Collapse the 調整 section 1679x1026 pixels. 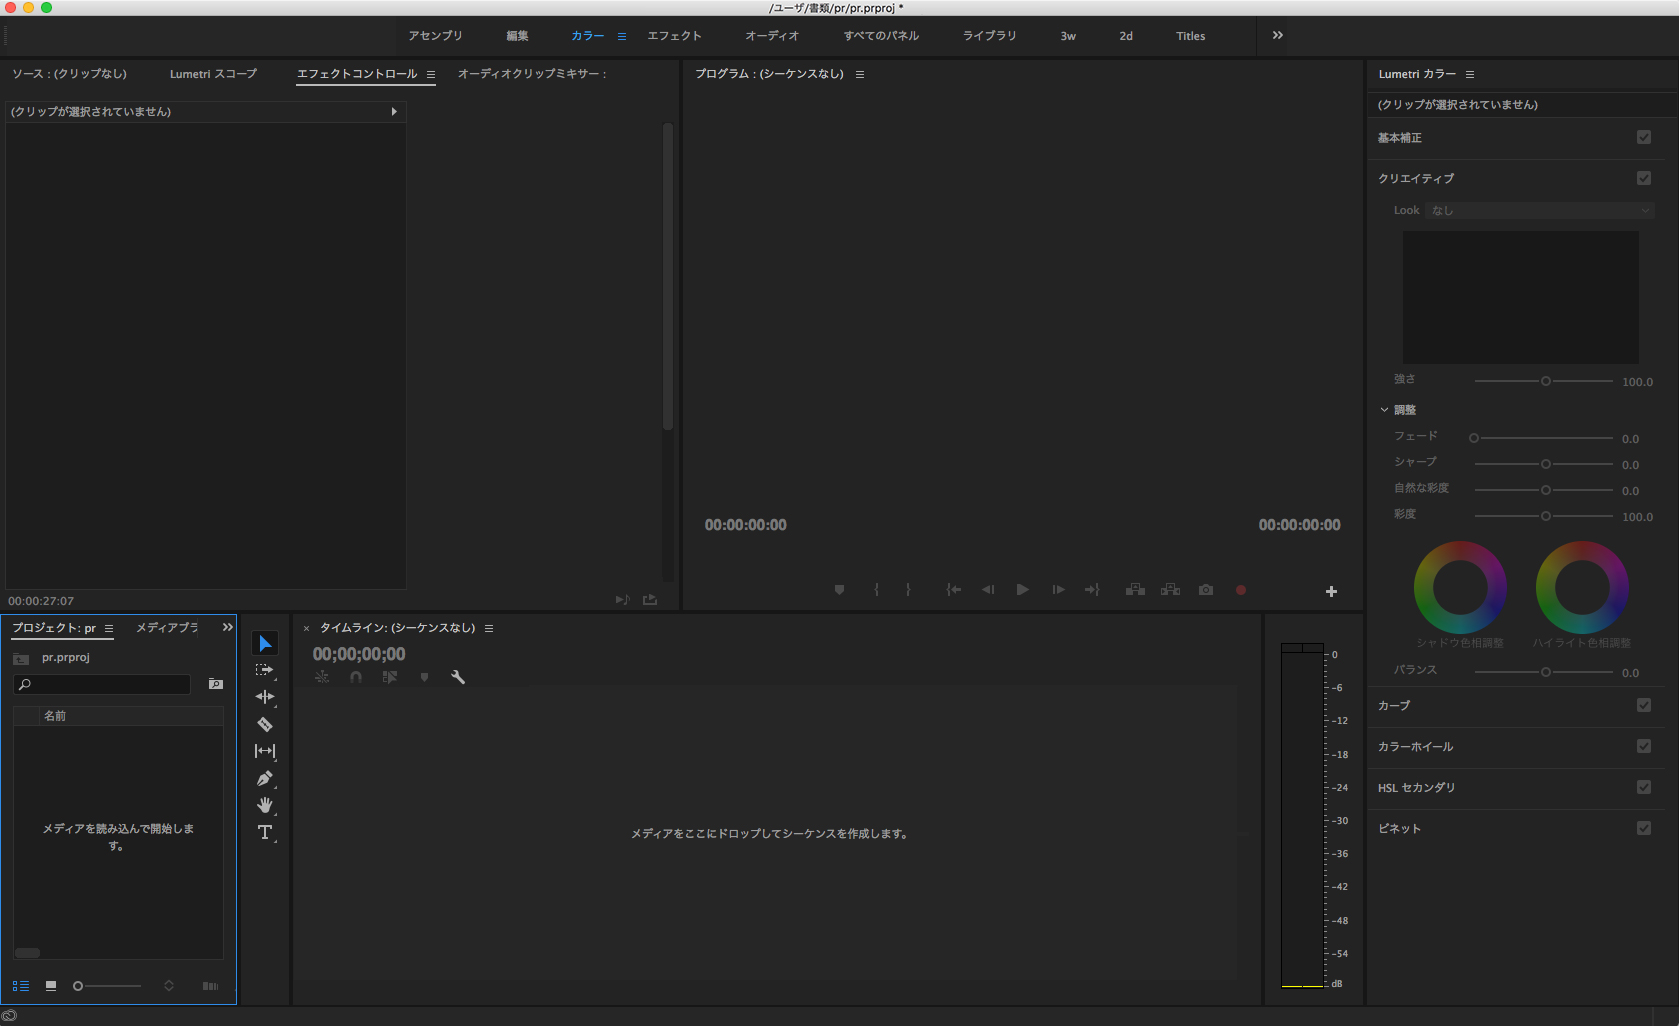point(1384,410)
